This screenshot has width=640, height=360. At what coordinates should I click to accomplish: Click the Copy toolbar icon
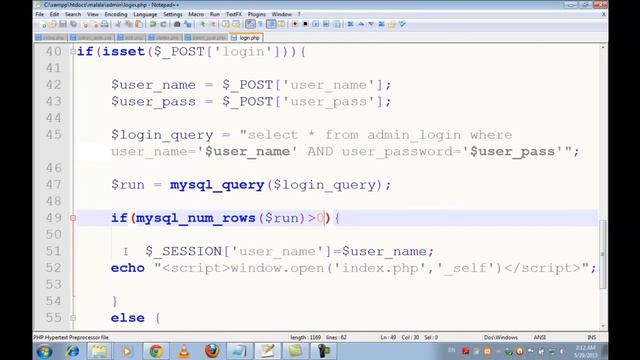click(x=129, y=24)
